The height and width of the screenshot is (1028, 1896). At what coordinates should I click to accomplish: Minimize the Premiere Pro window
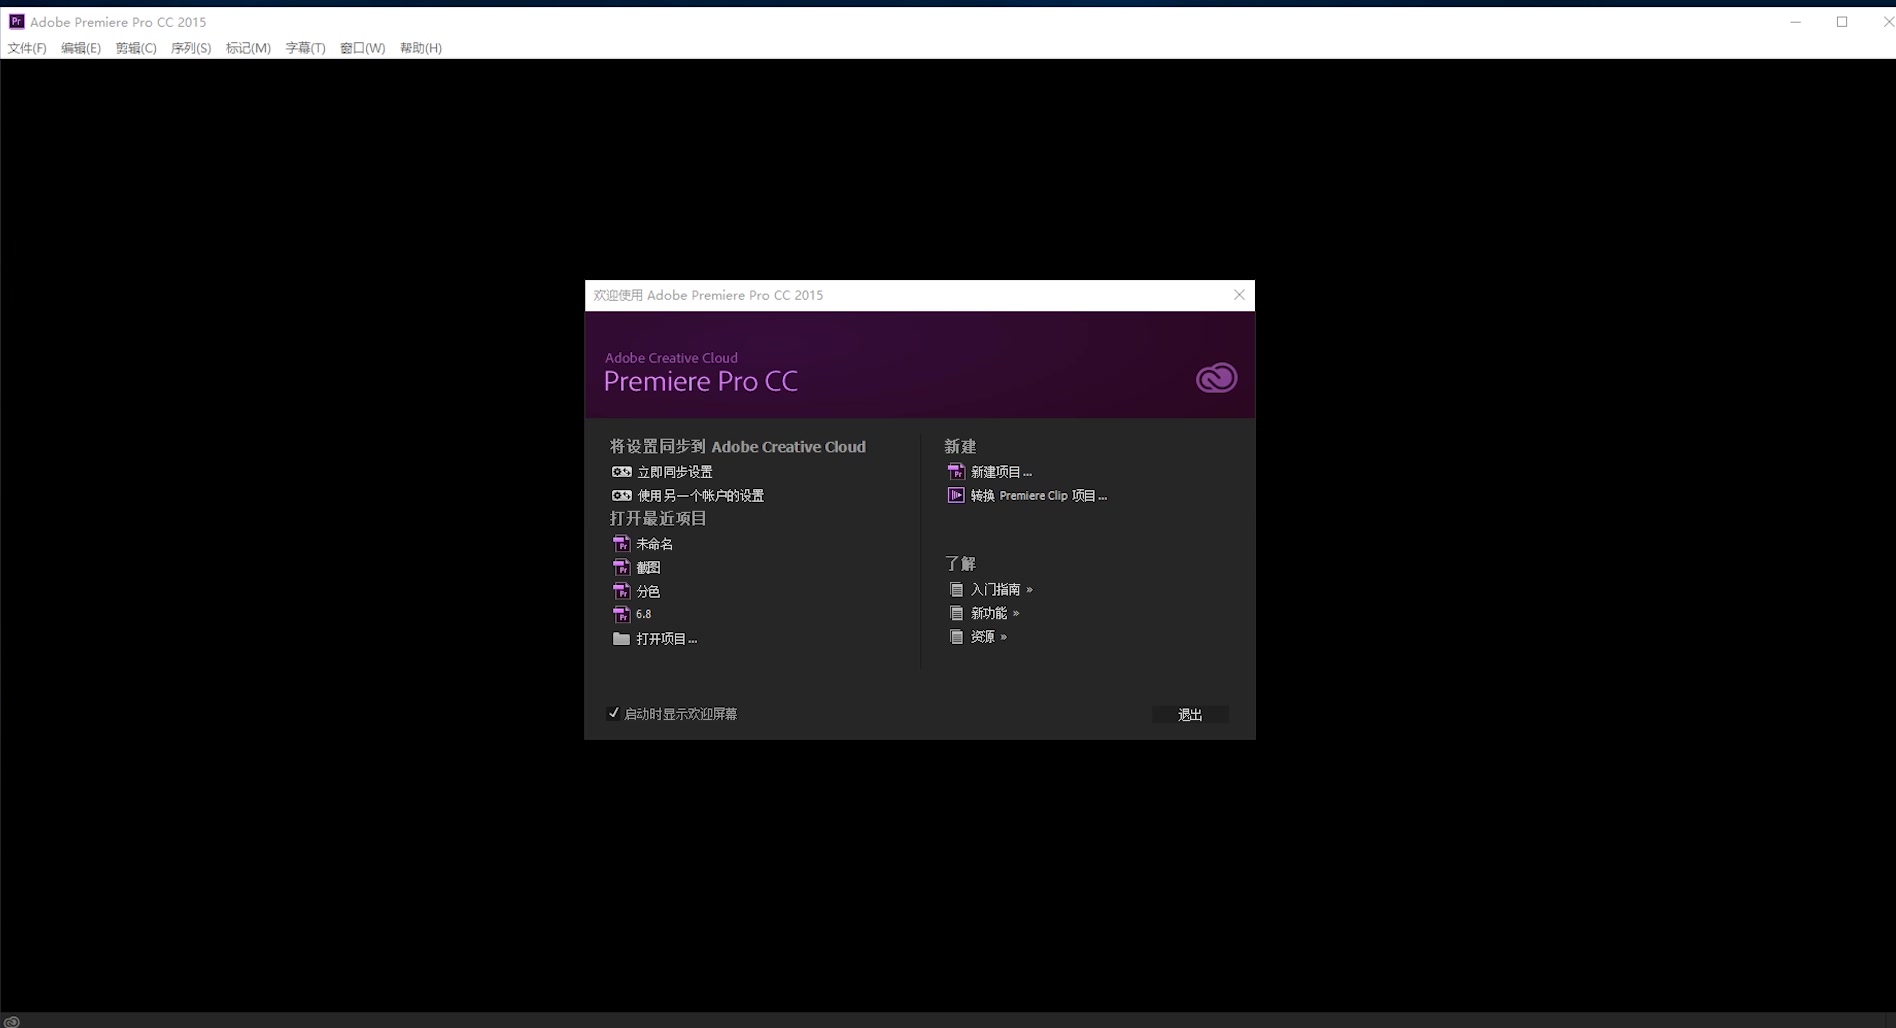pyautogui.click(x=1796, y=22)
